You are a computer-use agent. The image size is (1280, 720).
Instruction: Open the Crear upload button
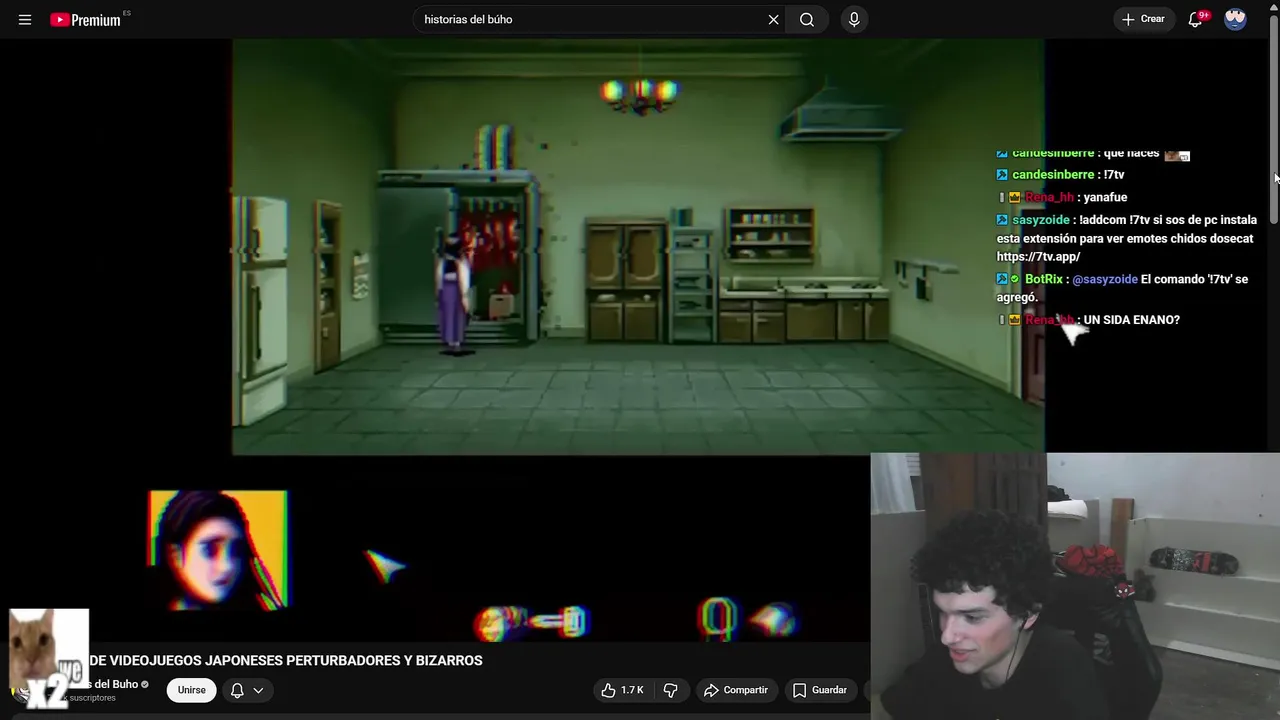(1143, 19)
